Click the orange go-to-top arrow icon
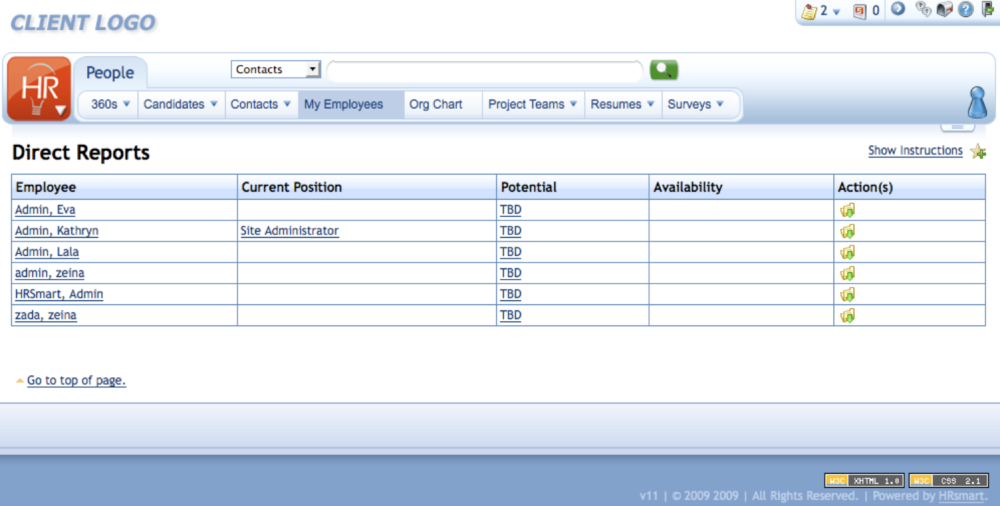 pos(20,381)
